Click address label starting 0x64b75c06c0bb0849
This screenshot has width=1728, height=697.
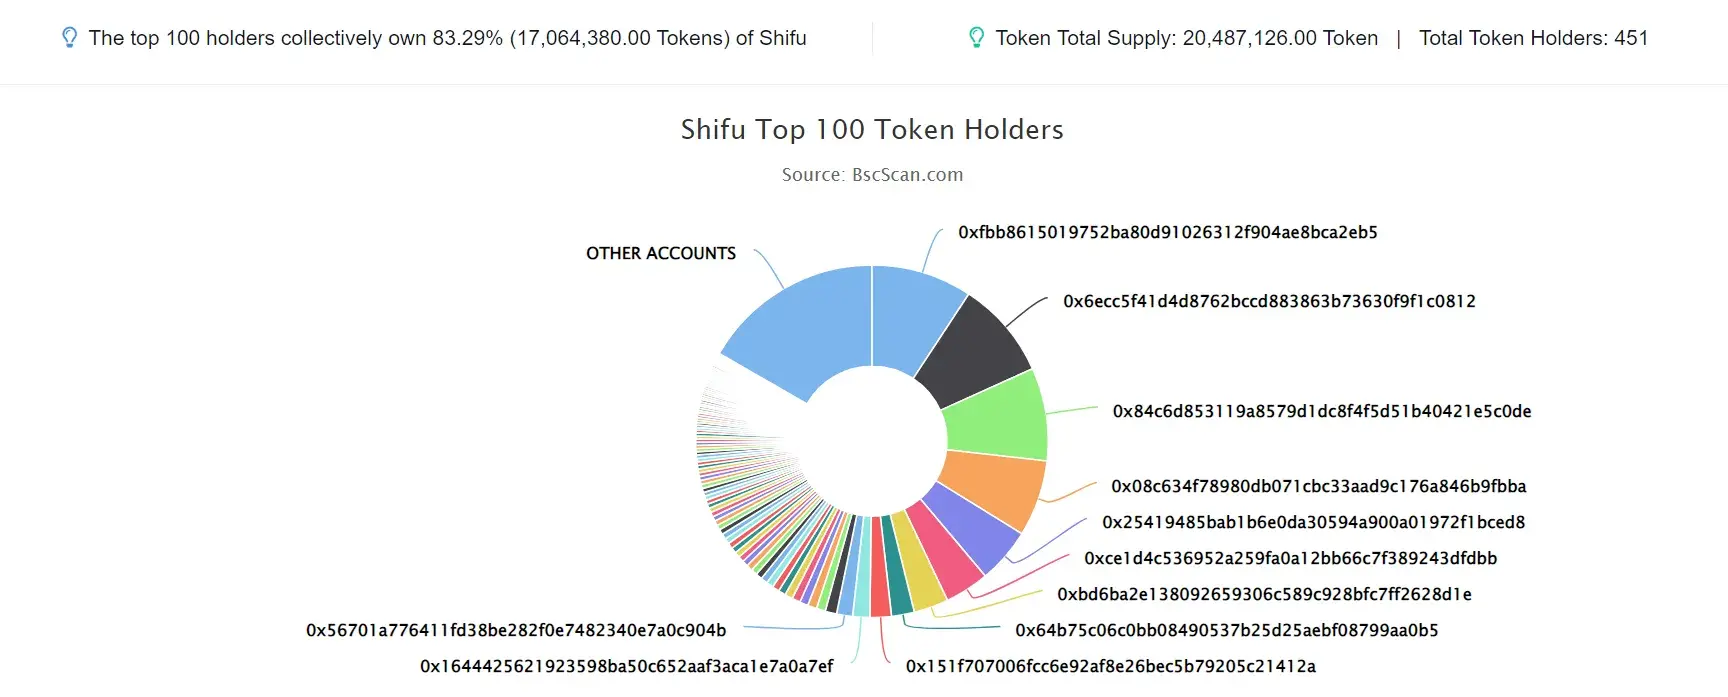[1227, 630]
